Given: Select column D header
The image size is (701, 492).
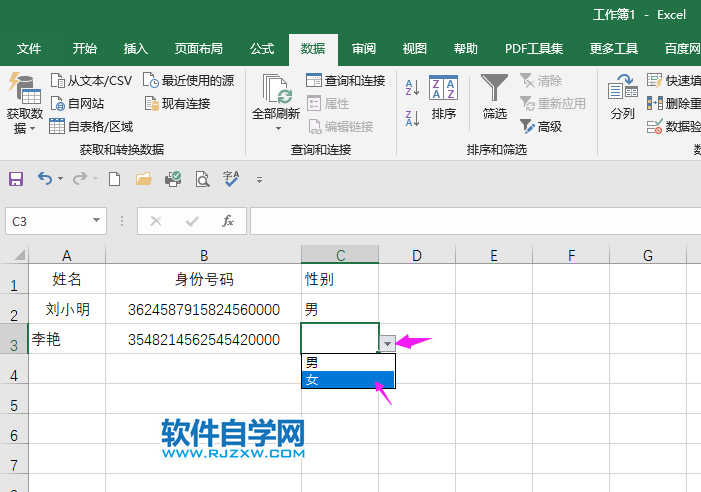Looking at the screenshot, I should click(x=417, y=255).
